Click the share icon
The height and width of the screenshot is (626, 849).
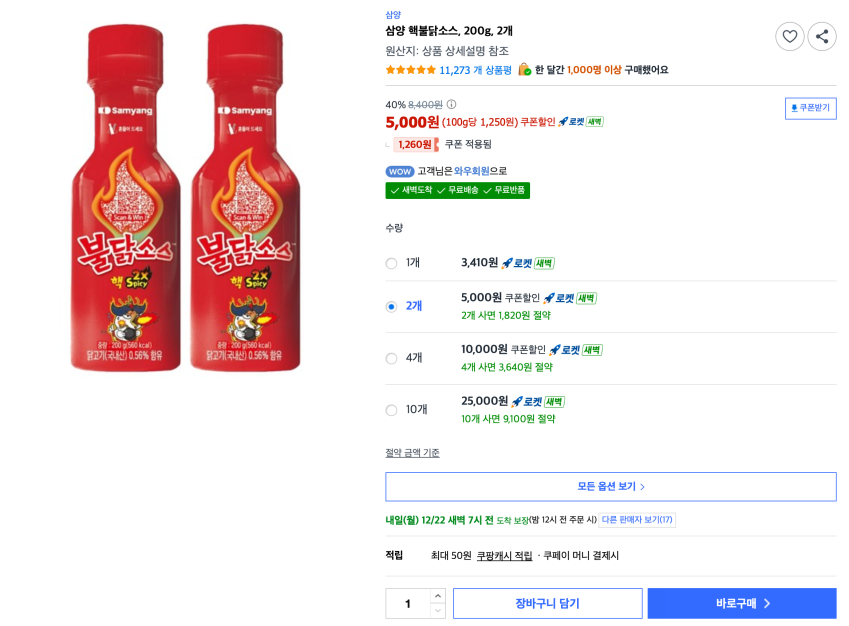822,37
